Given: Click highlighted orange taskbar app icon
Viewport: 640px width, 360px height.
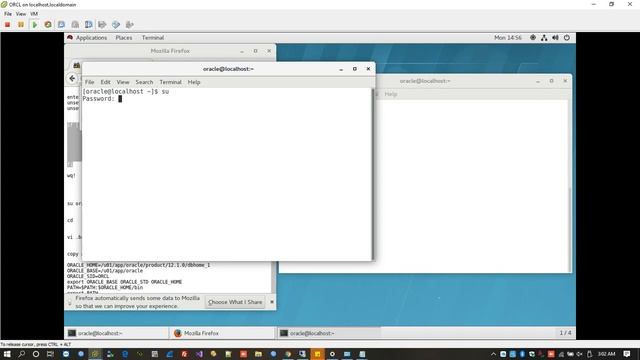Looking at the screenshot, I should 317,354.
